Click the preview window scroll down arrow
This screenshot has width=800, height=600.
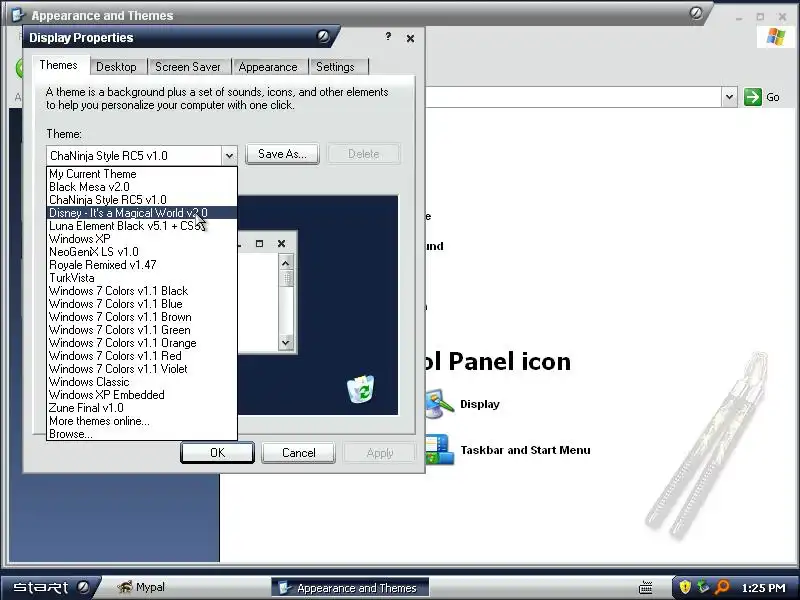pos(285,342)
